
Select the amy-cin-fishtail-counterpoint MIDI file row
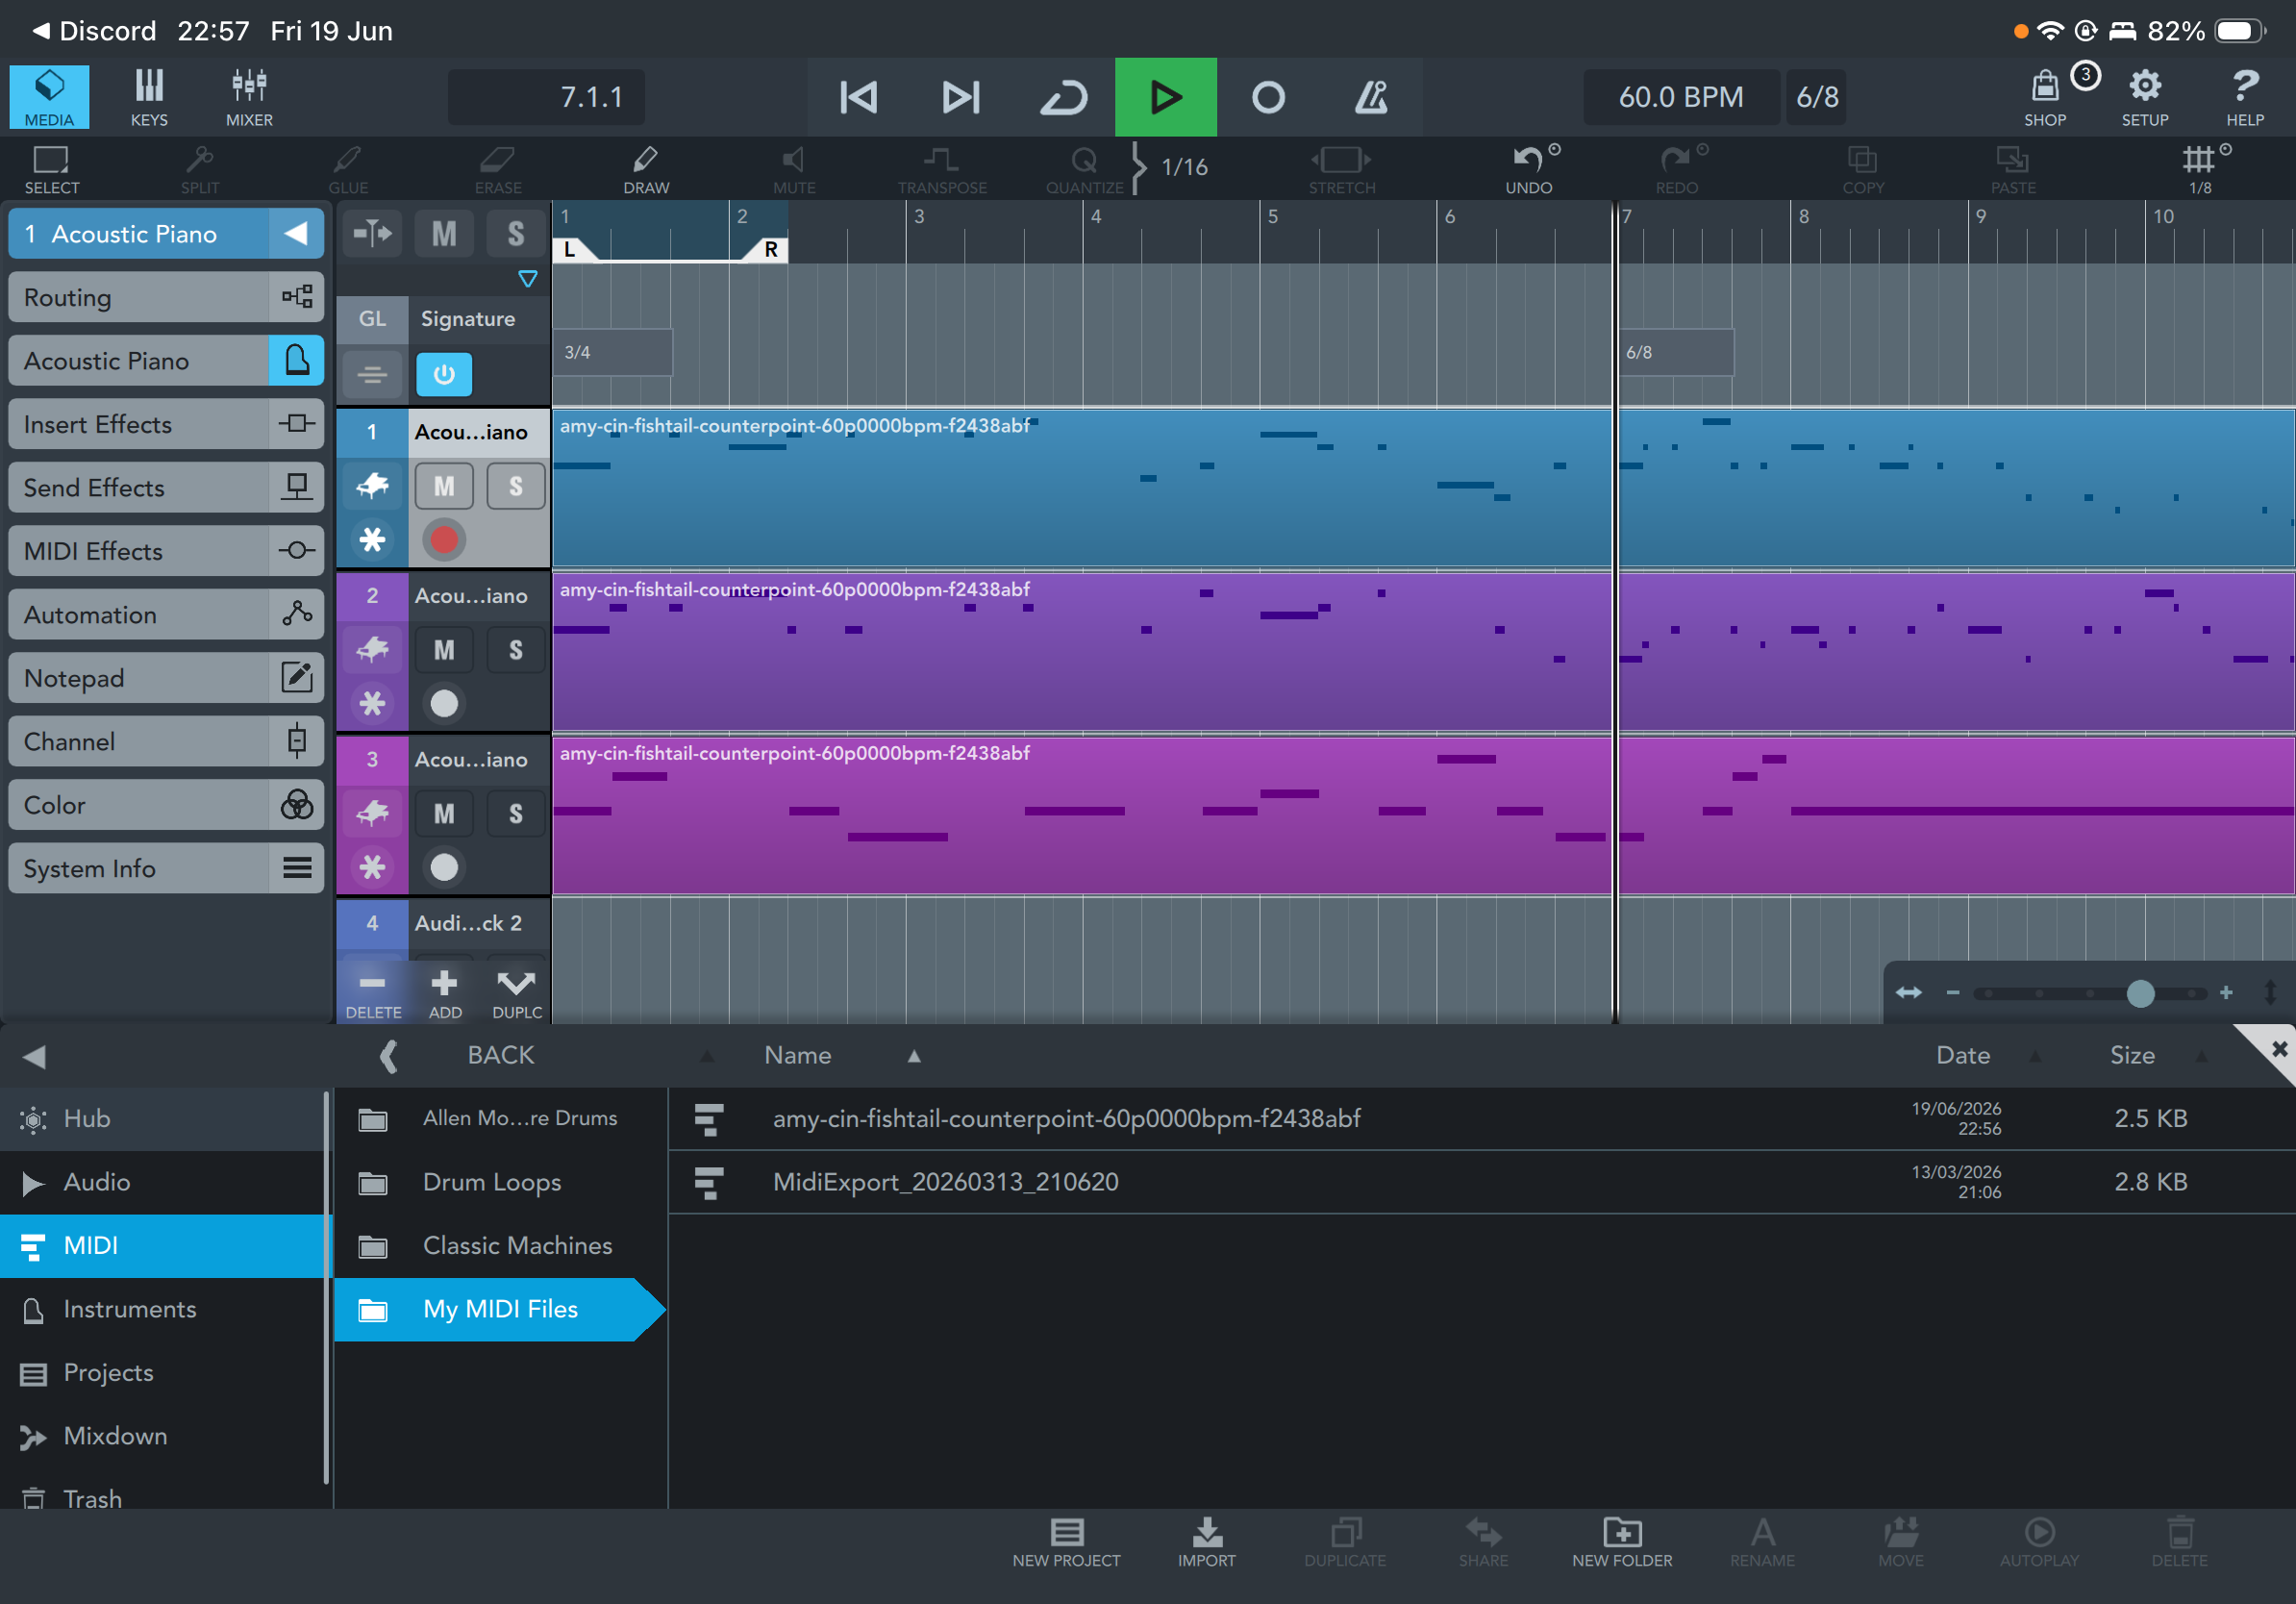click(1482, 1118)
